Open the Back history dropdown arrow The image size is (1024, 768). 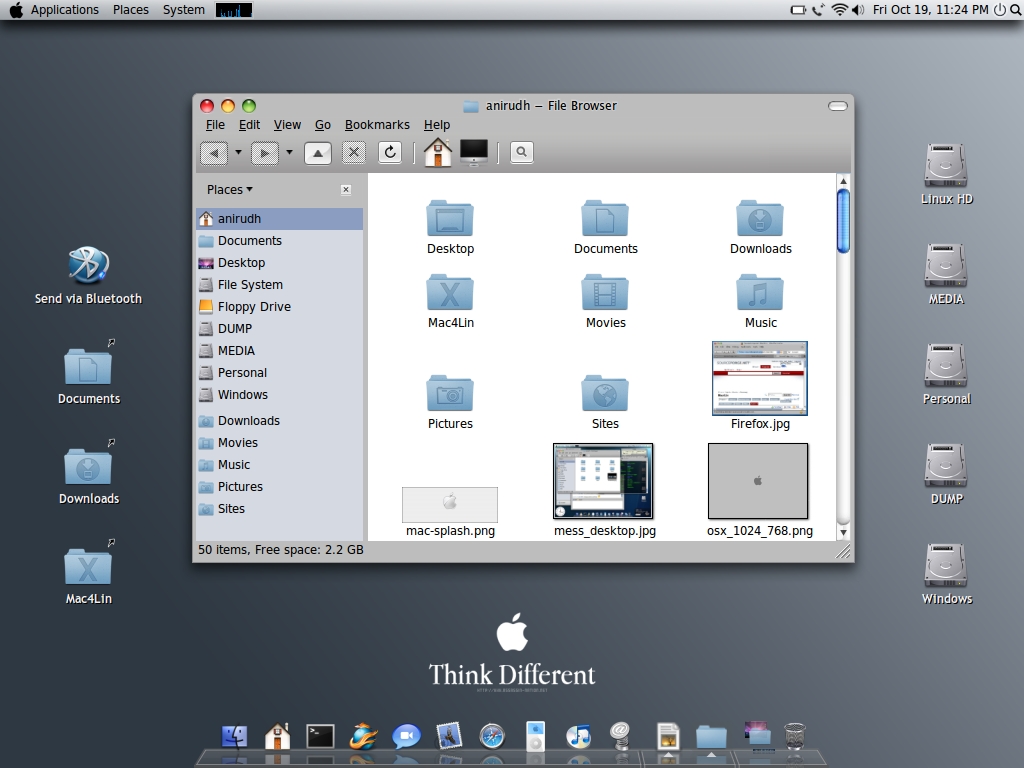point(238,153)
